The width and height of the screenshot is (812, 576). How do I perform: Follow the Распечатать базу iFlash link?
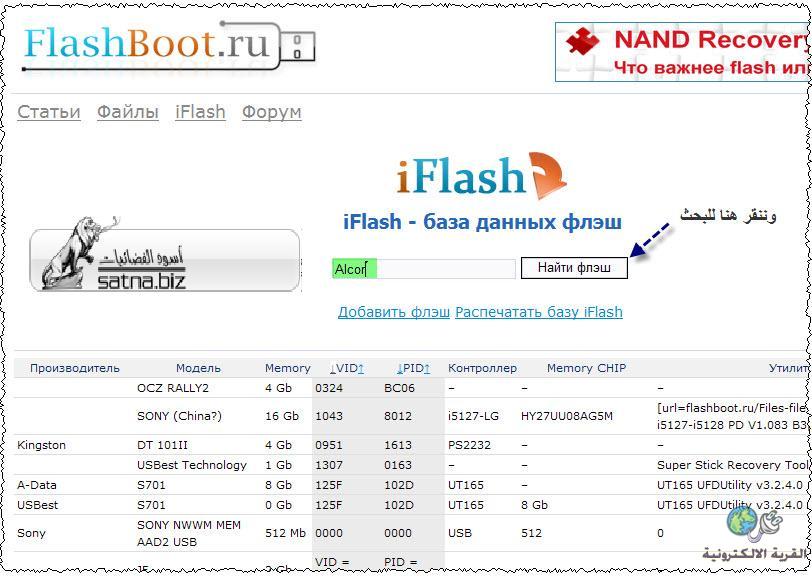click(539, 312)
